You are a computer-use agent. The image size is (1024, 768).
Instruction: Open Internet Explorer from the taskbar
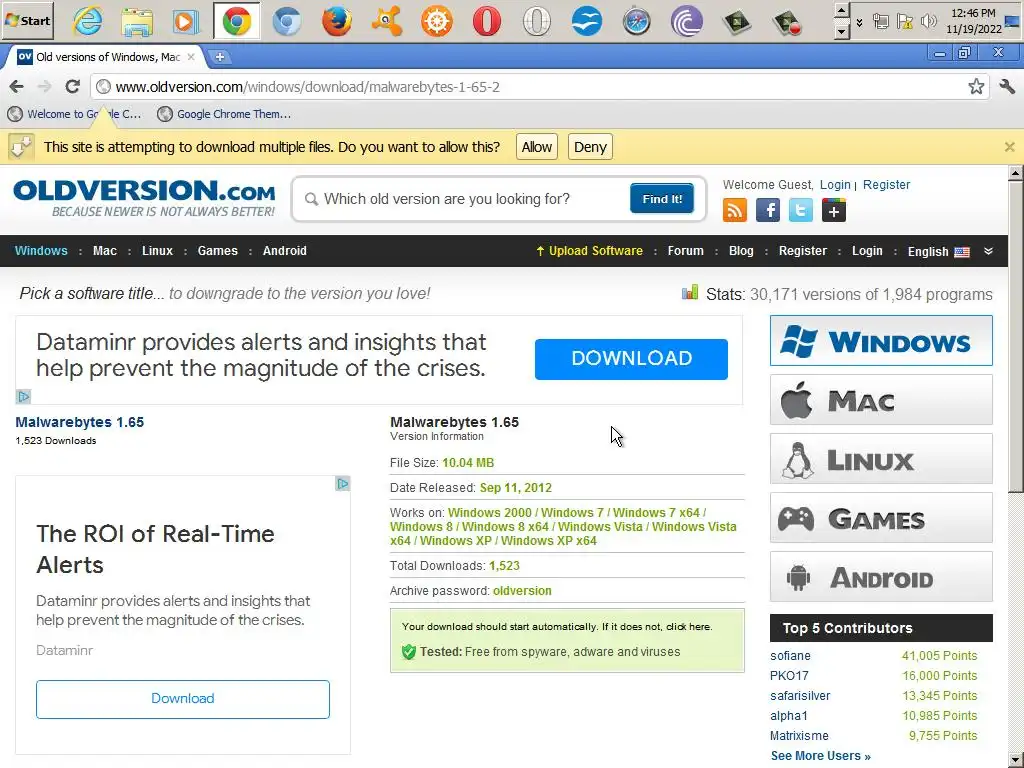[88, 22]
